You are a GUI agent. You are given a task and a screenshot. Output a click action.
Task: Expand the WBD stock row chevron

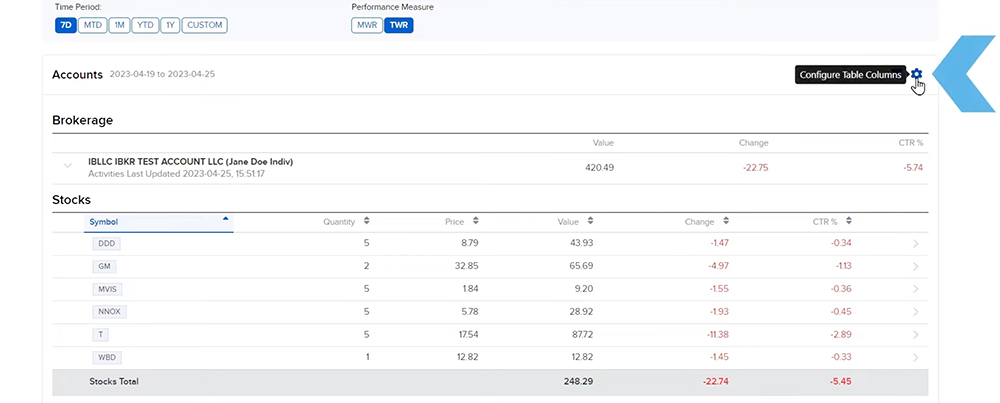click(916, 357)
